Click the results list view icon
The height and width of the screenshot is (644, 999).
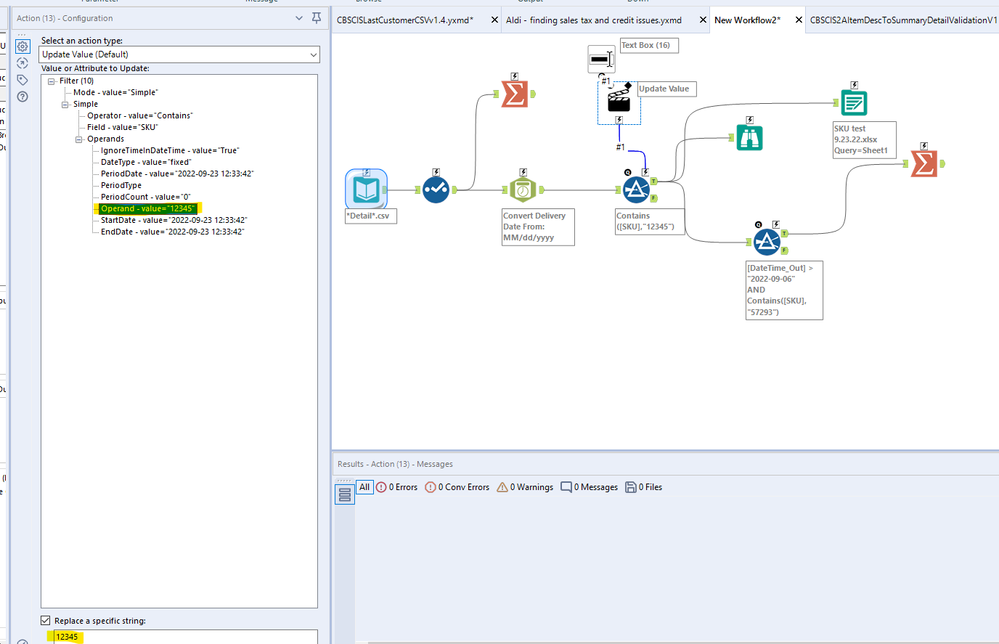[345, 494]
